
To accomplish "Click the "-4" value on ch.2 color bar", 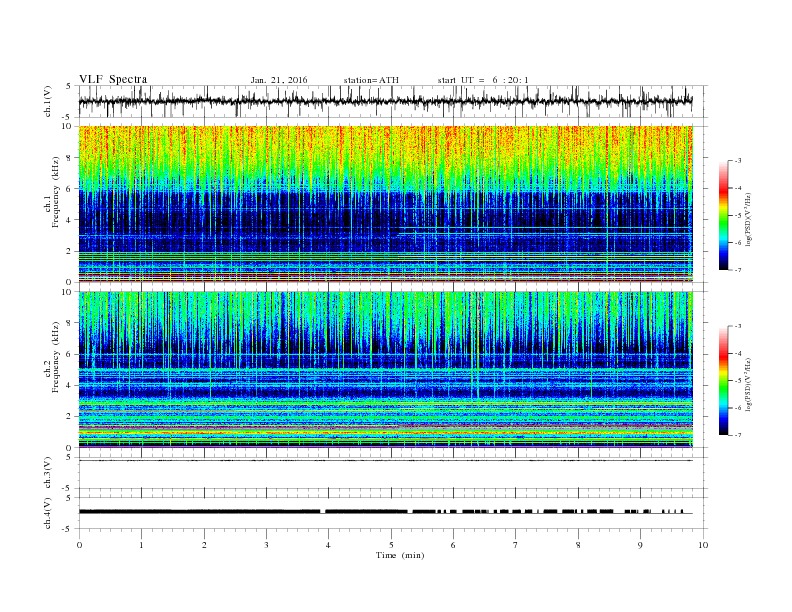I will pyautogui.click(x=738, y=353).
